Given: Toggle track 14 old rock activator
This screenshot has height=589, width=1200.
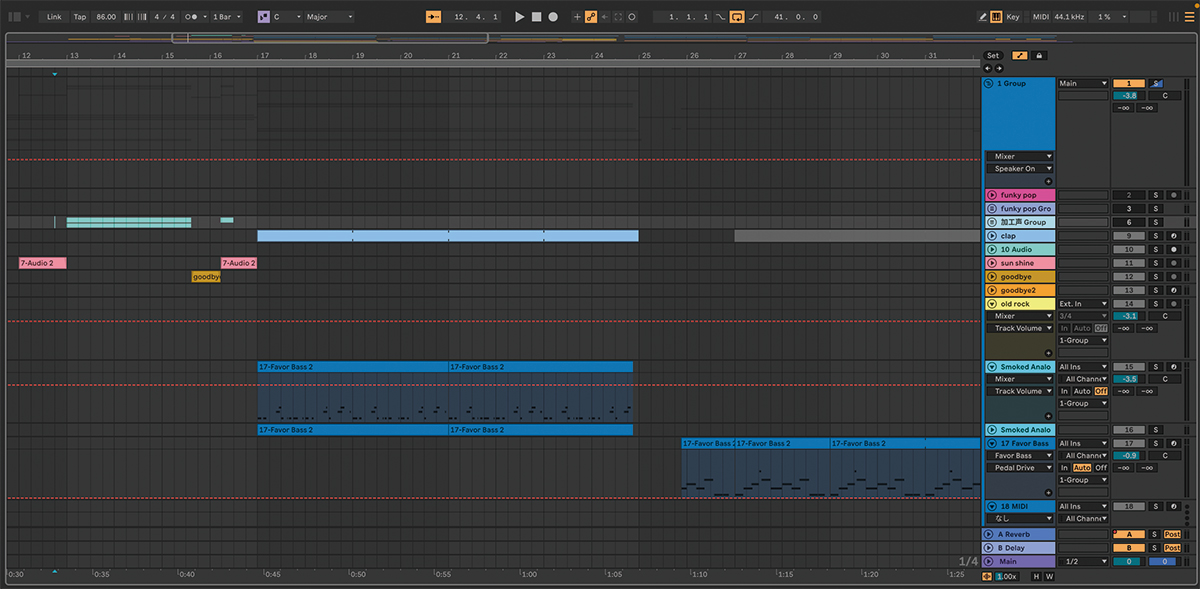Looking at the screenshot, I should point(1129,304).
